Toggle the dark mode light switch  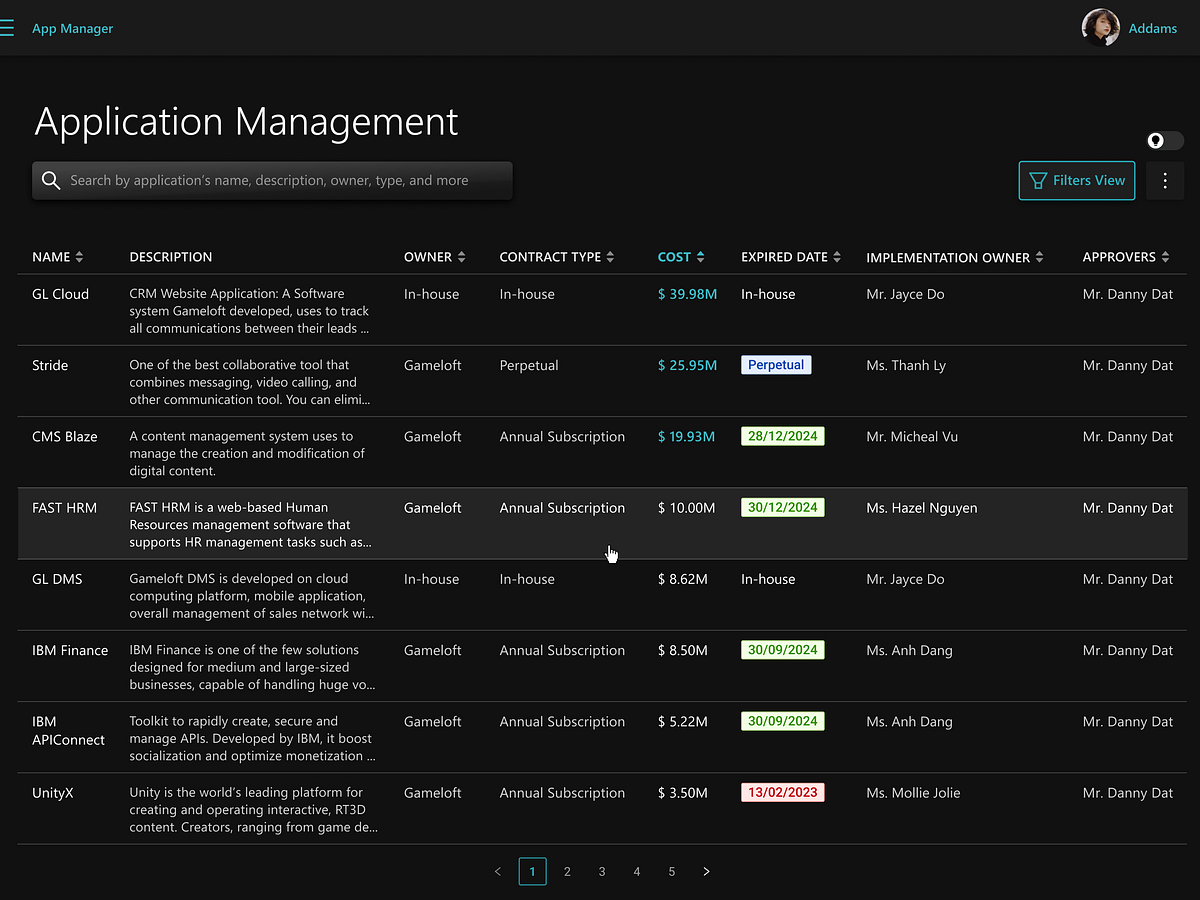pos(1164,141)
